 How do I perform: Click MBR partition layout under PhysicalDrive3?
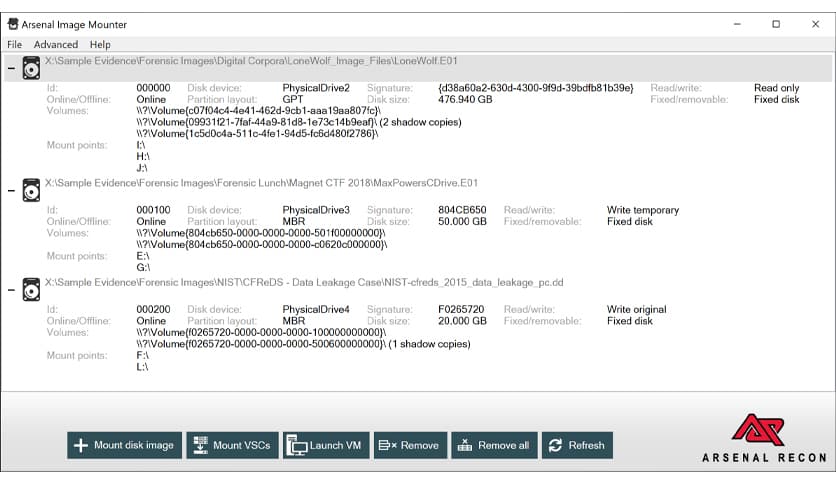point(294,221)
